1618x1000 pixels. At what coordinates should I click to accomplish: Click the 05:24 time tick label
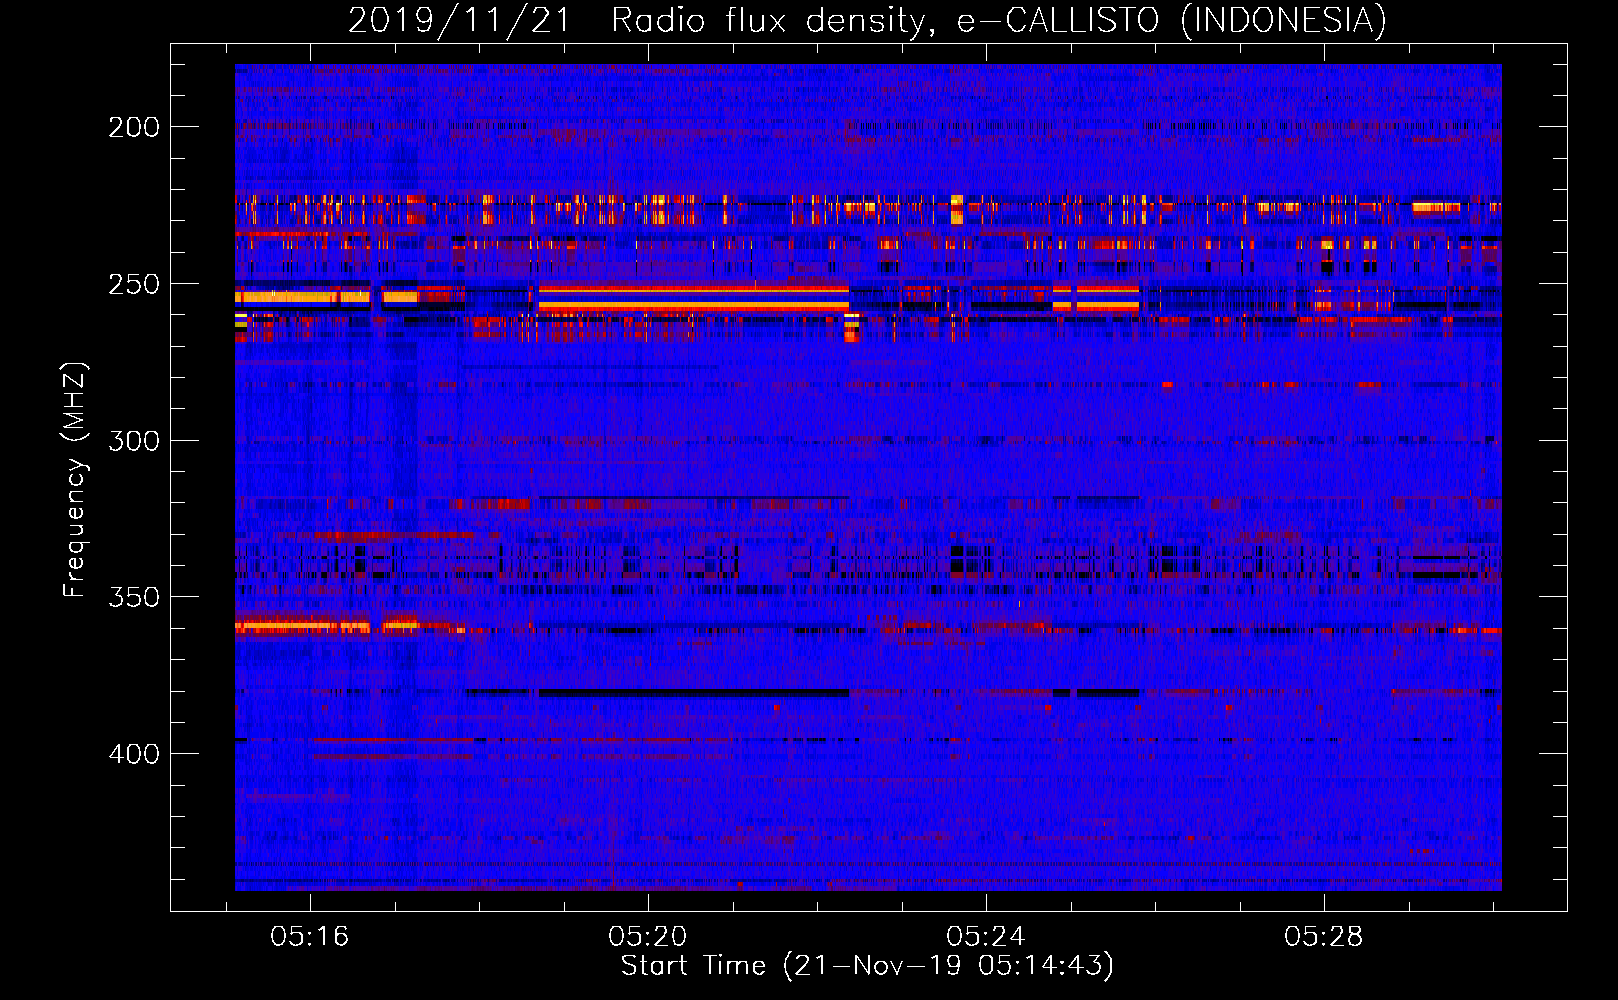(986, 937)
